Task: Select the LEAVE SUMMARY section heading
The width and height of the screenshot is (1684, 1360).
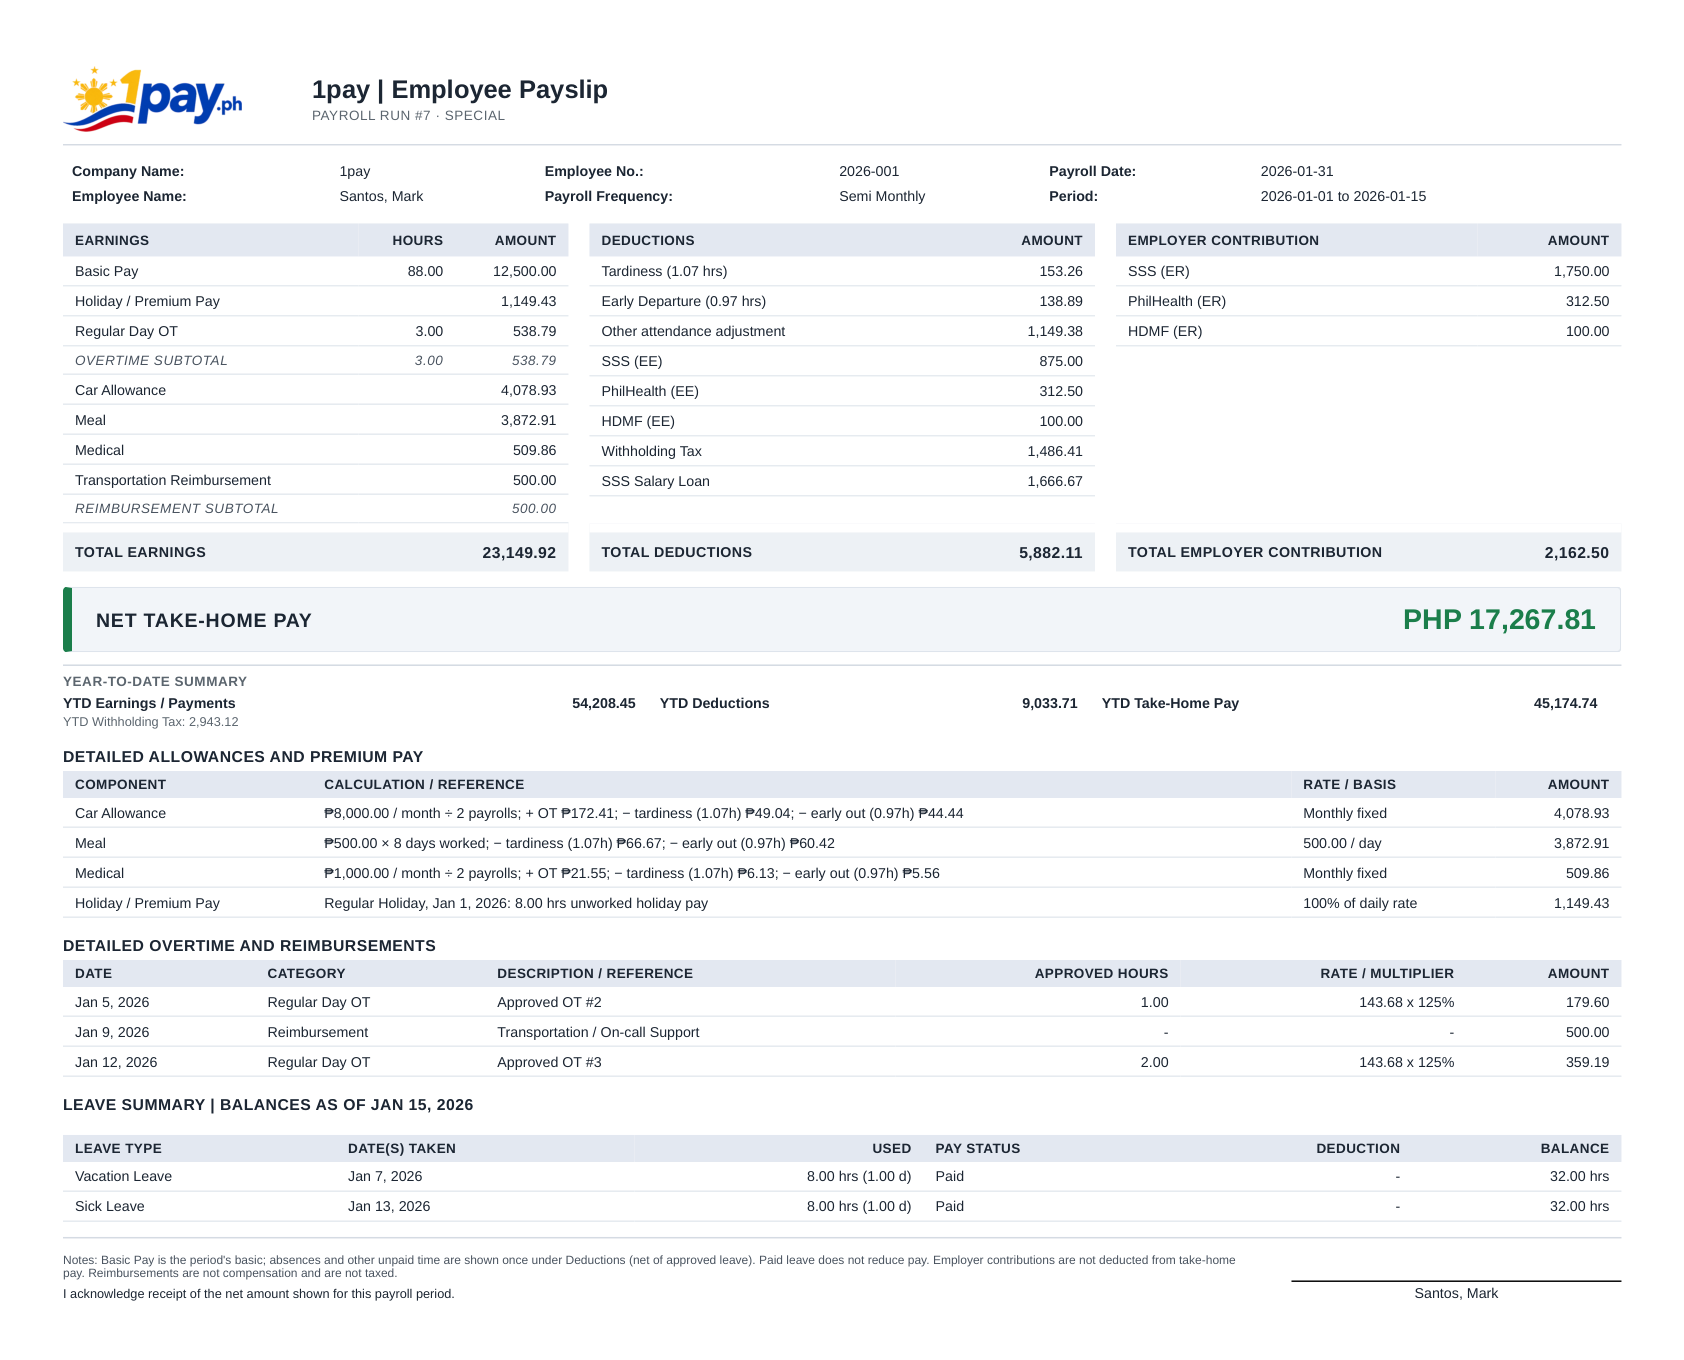Action: (x=268, y=1105)
